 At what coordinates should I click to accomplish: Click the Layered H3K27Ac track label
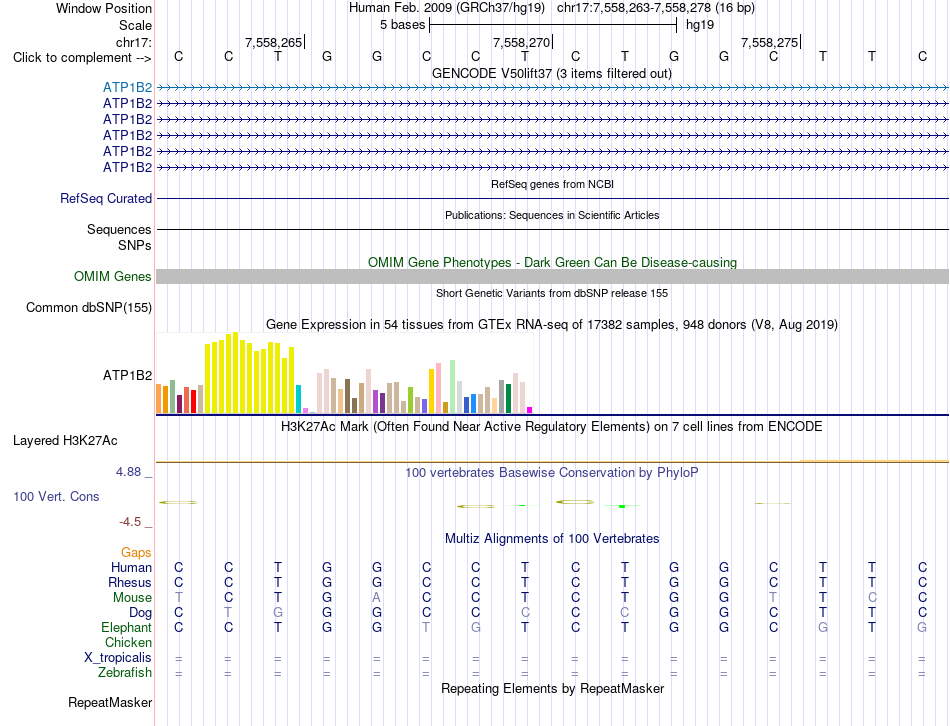(x=65, y=441)
